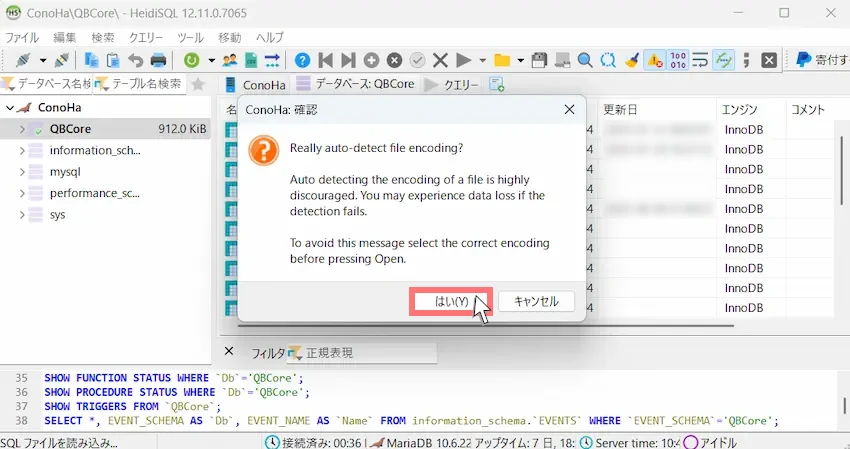The height and width of the screenshot is (449, 850).
Task: Click the yellow open folder icon
Action: coord(502,60)
